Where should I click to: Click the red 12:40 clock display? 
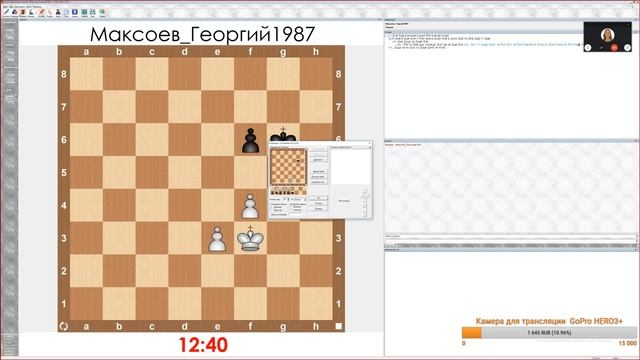tap(203, 345)
